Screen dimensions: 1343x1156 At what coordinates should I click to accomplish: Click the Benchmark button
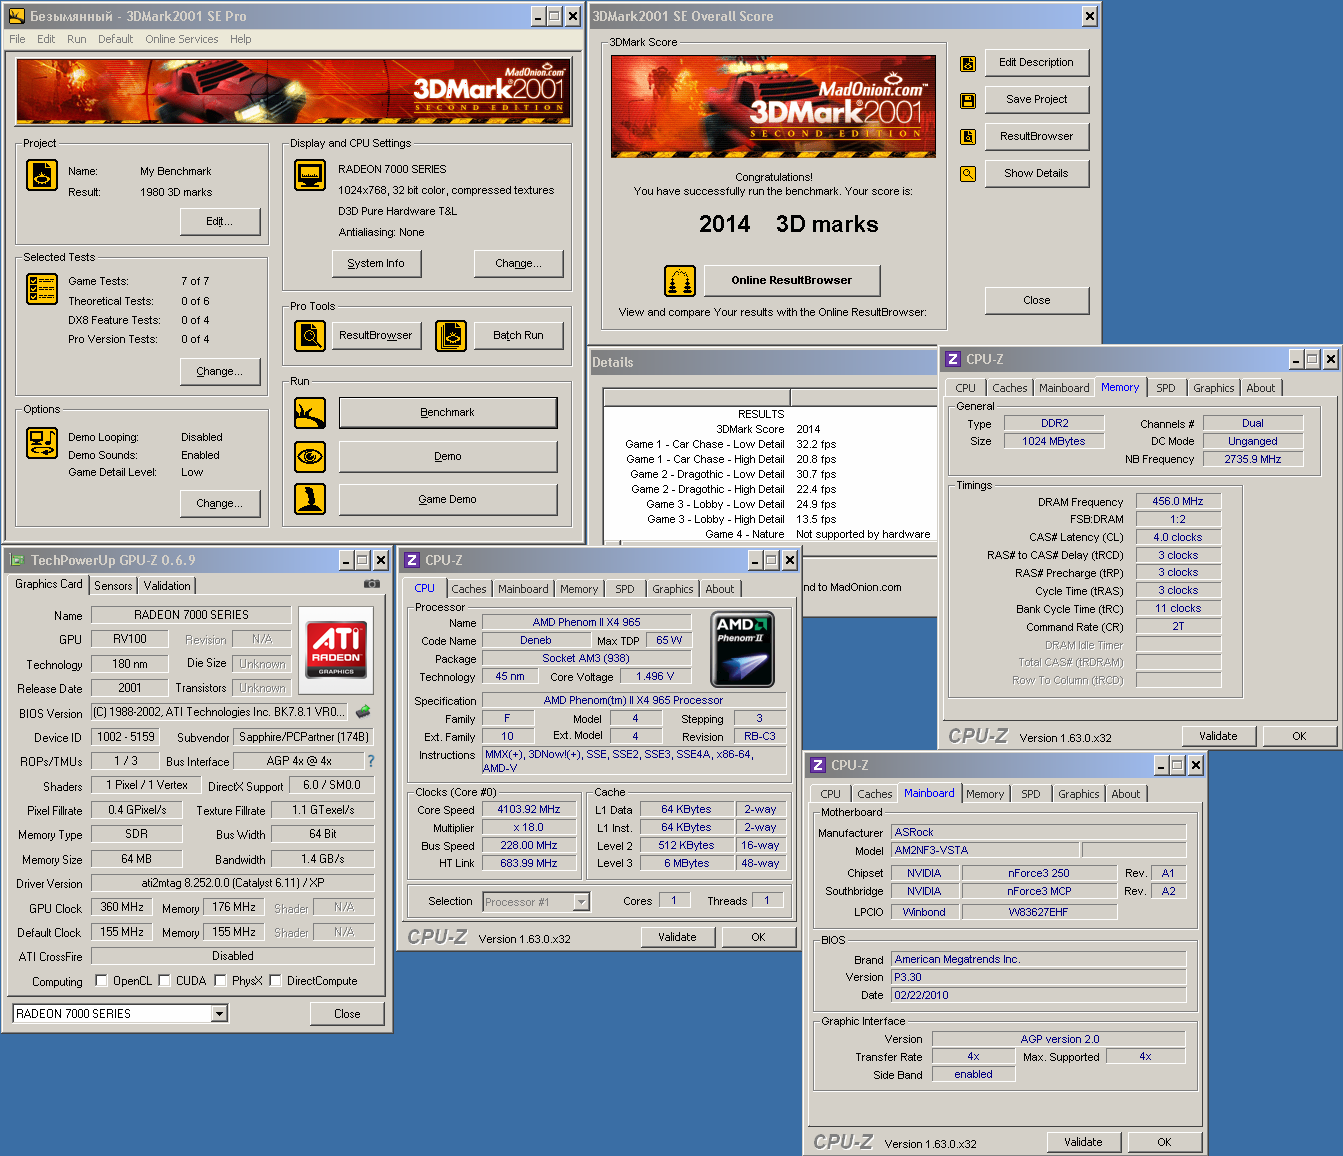pyautogui.click(x=448, y=413)
